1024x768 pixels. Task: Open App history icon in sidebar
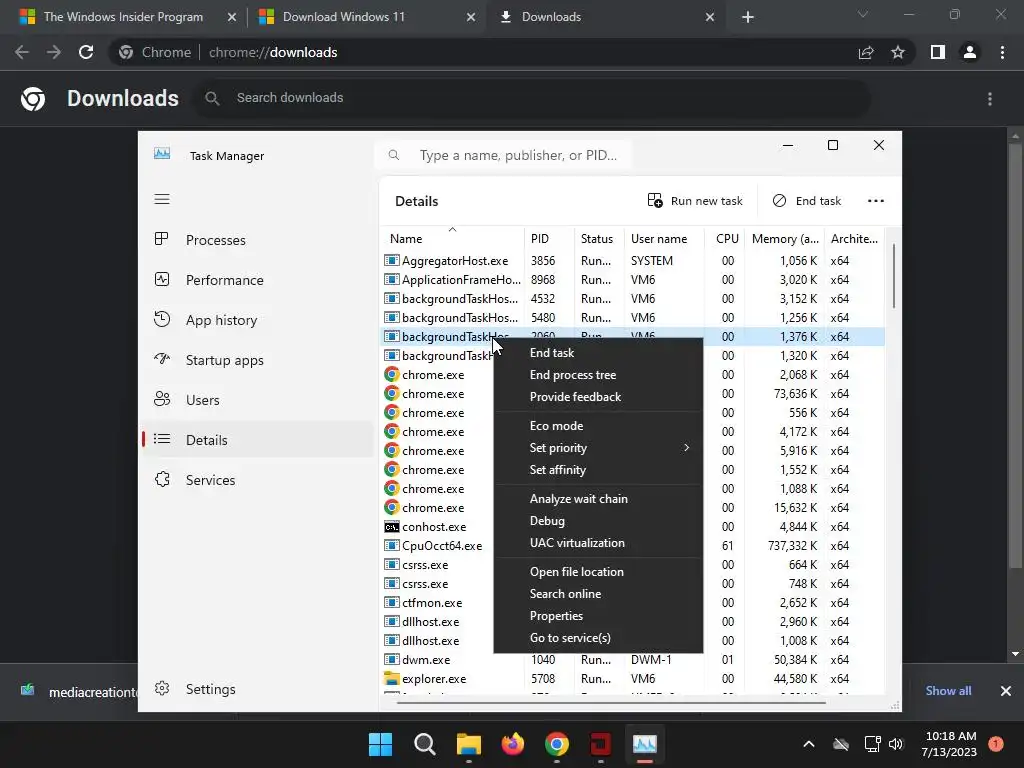click(162, 319)
